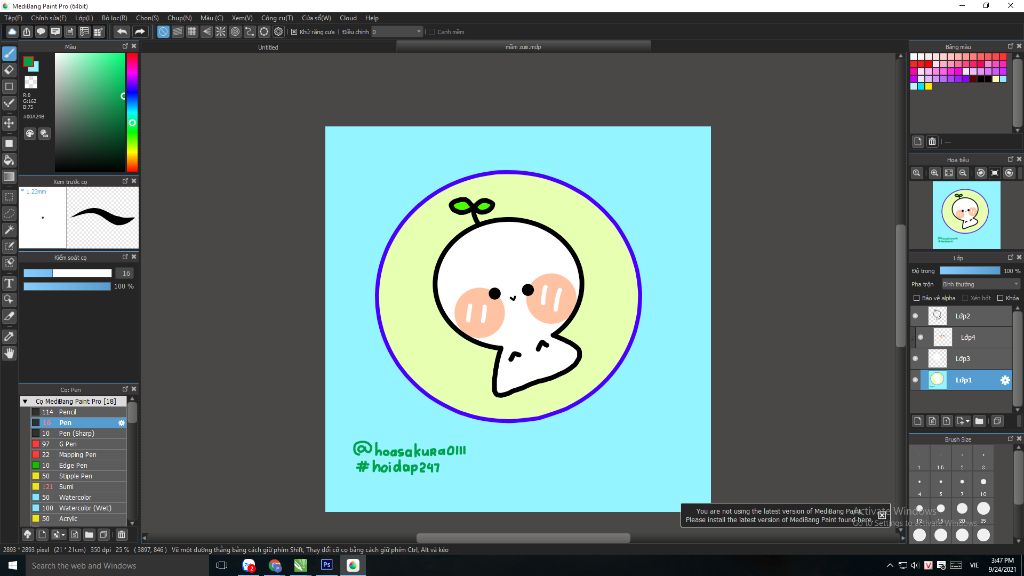
Task: Open settings gear on layer Lớp1
Action: 1004,379
